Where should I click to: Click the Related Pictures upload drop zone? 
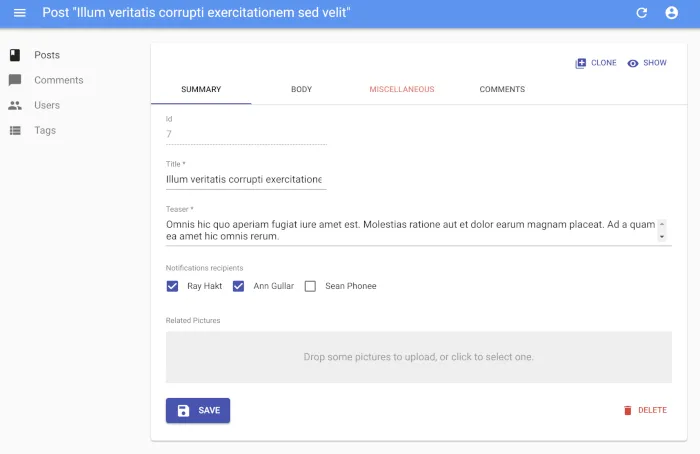pyautogui.click(x=418, y=357)
